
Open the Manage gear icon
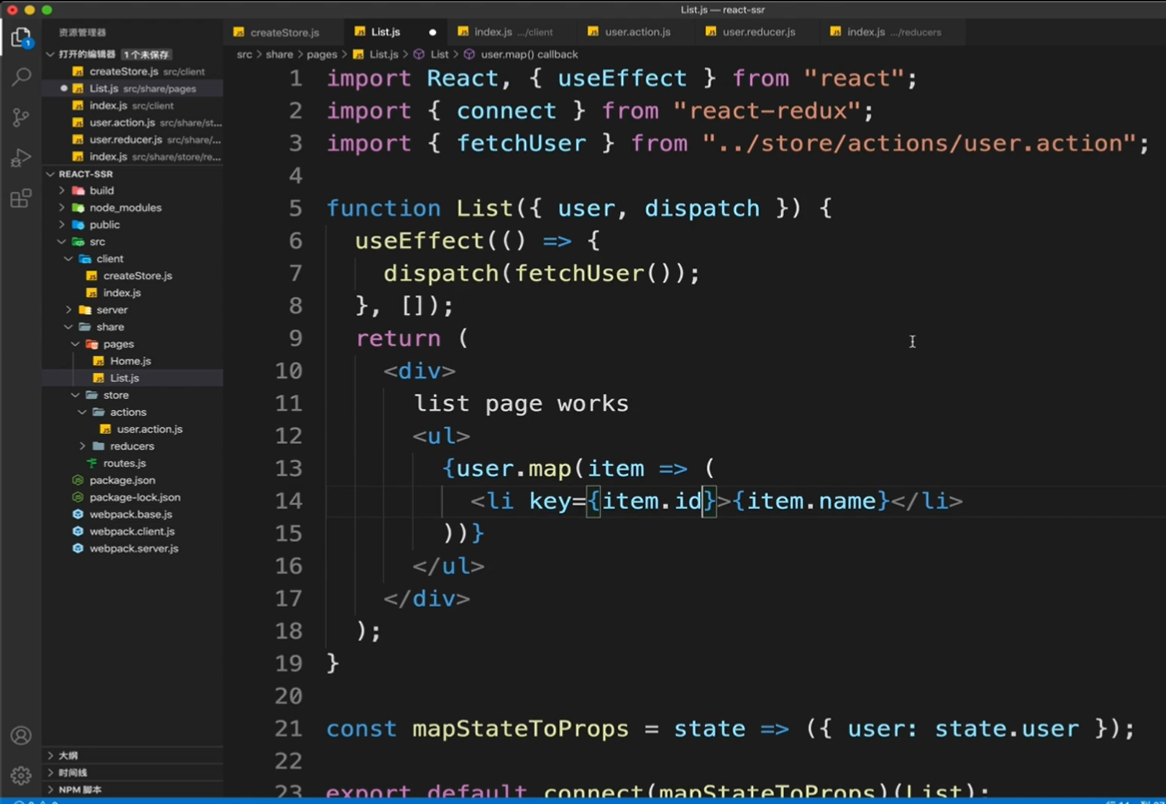[21, 776]
